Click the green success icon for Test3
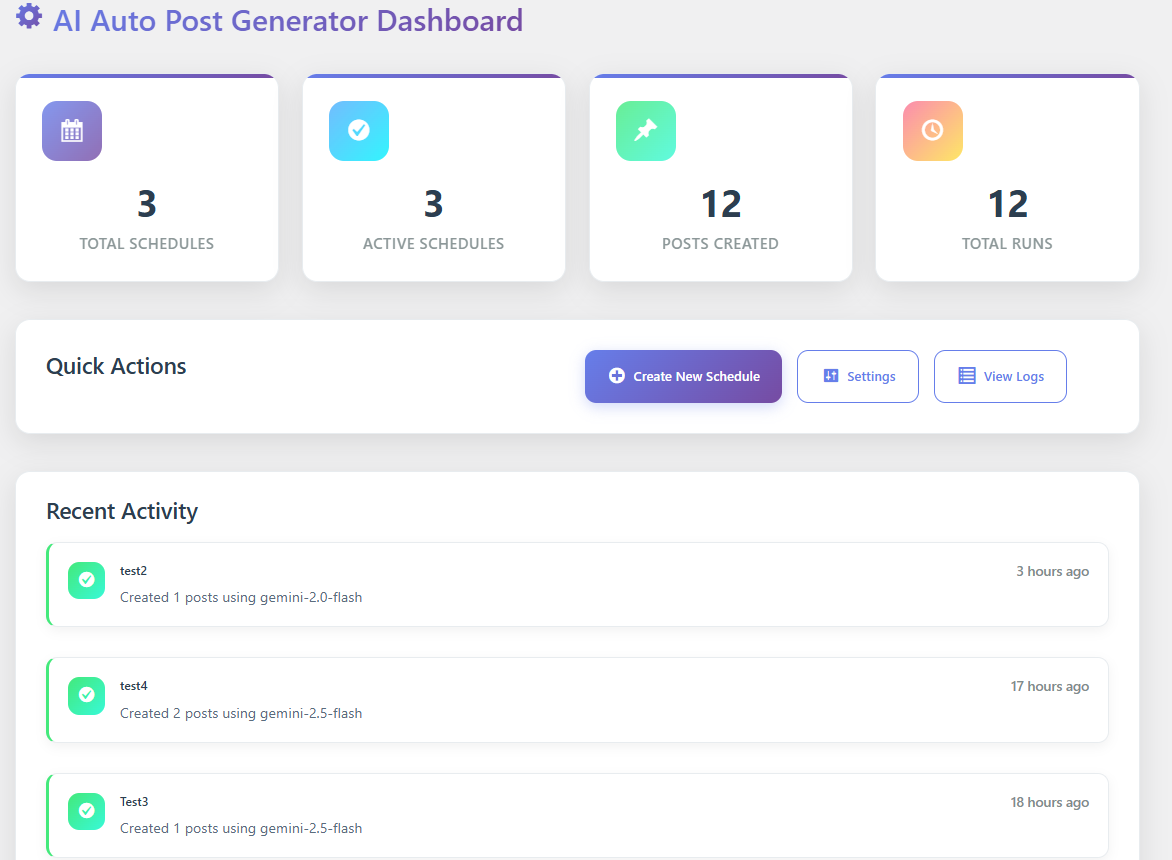 pyautogui.click(x=87, y=811)
